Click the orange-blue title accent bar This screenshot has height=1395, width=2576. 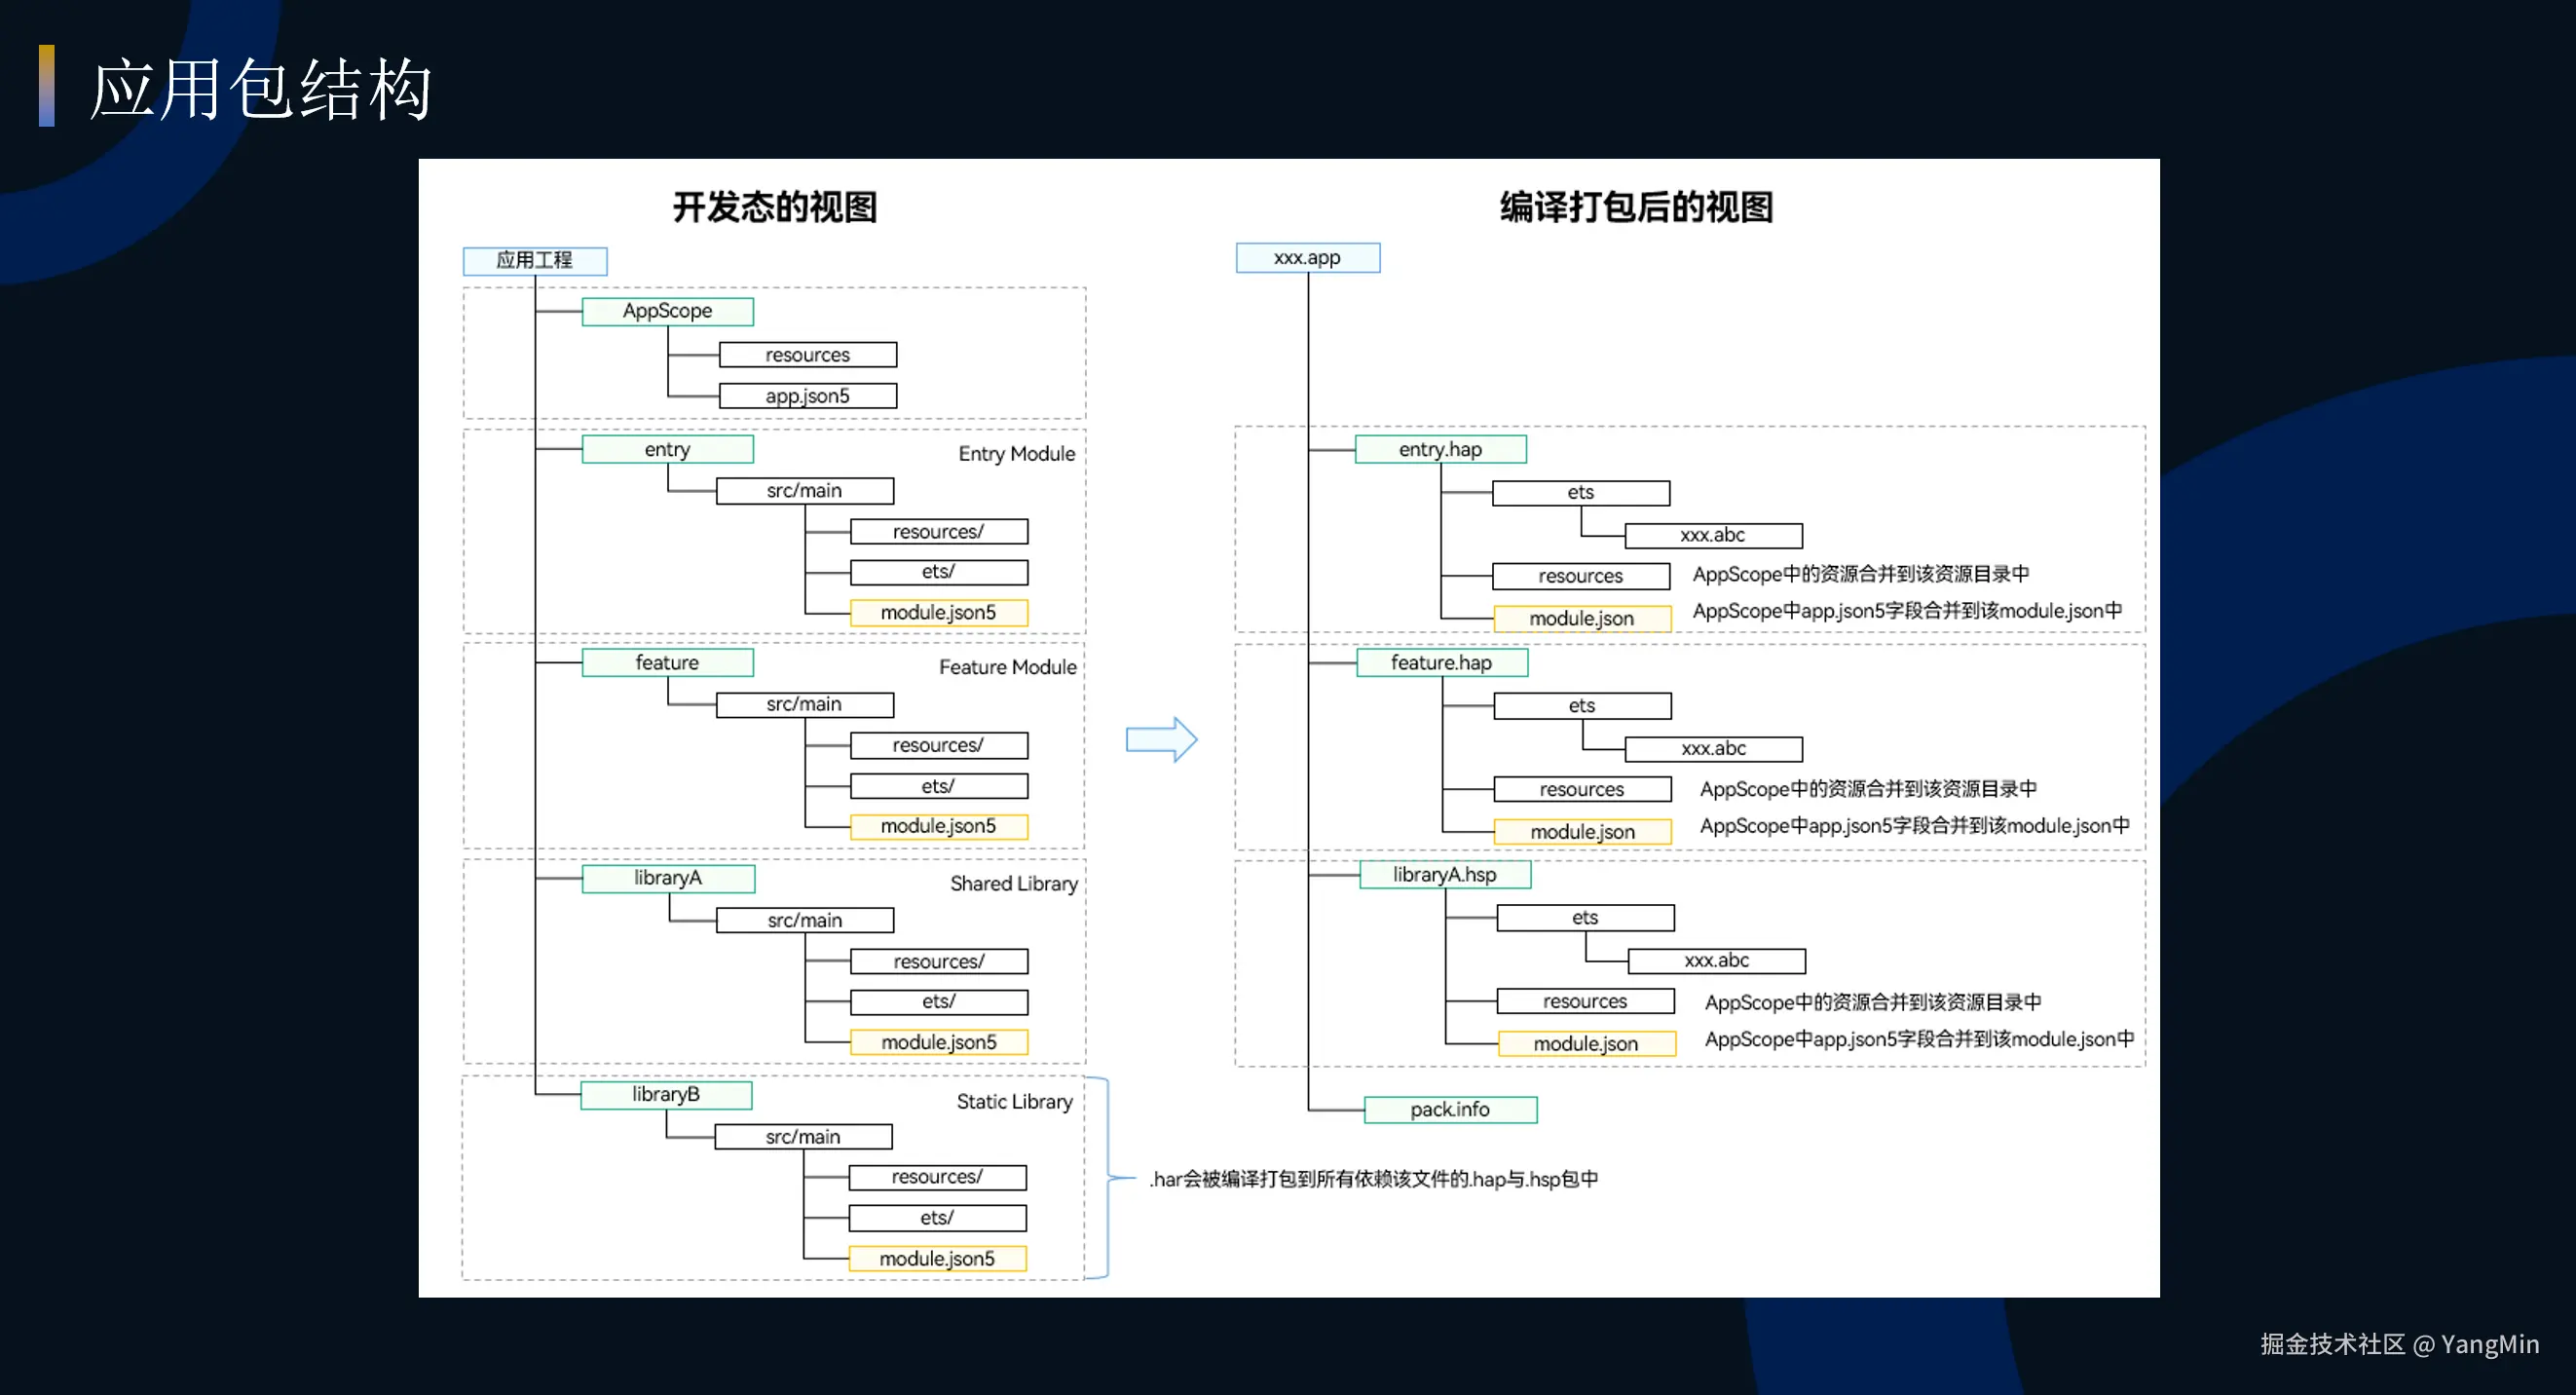[46, 86]
